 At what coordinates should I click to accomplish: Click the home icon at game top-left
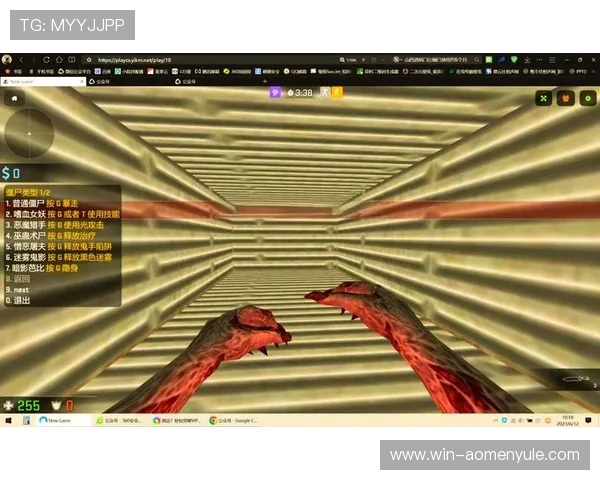(14, 98)
